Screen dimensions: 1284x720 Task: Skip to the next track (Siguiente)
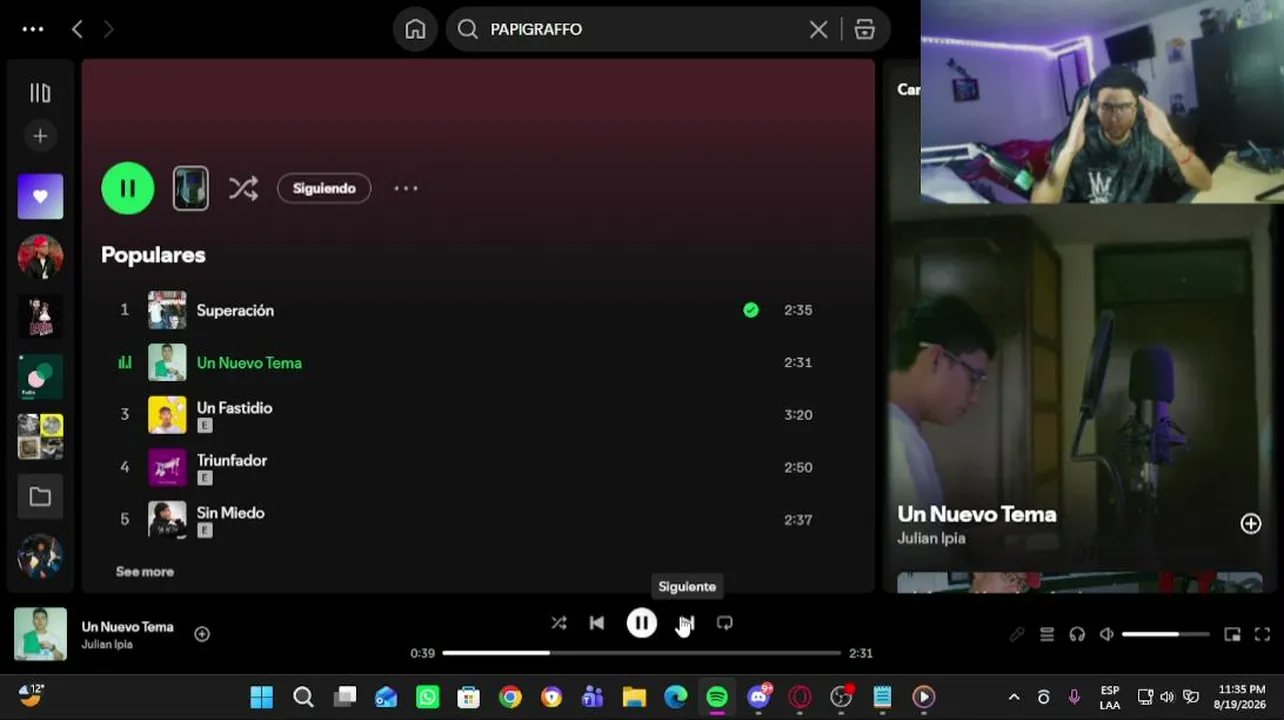point(686,623)
